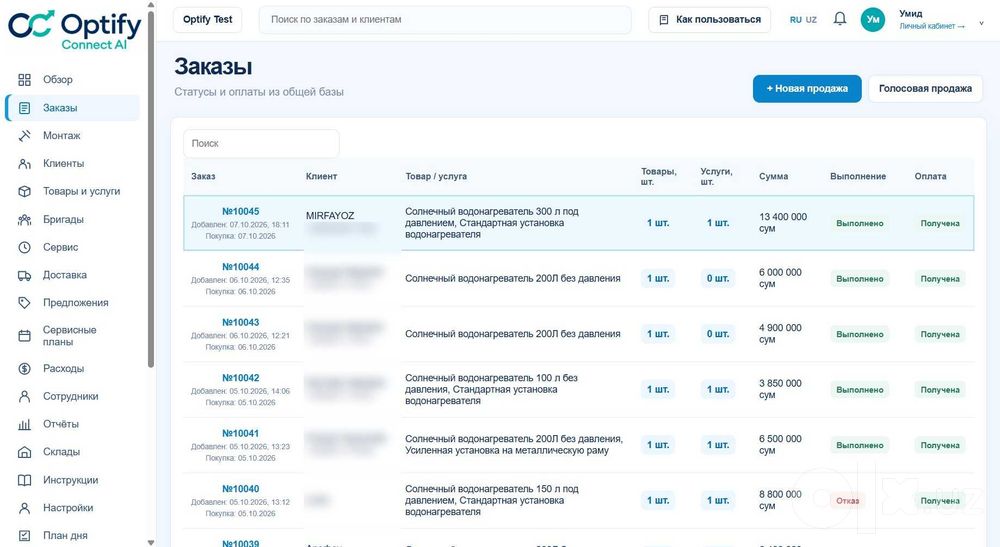This screenshot has width=1000, height=547.
Task: Click the sidebar vertical scrollbar
Action: [x=151, y=188]
